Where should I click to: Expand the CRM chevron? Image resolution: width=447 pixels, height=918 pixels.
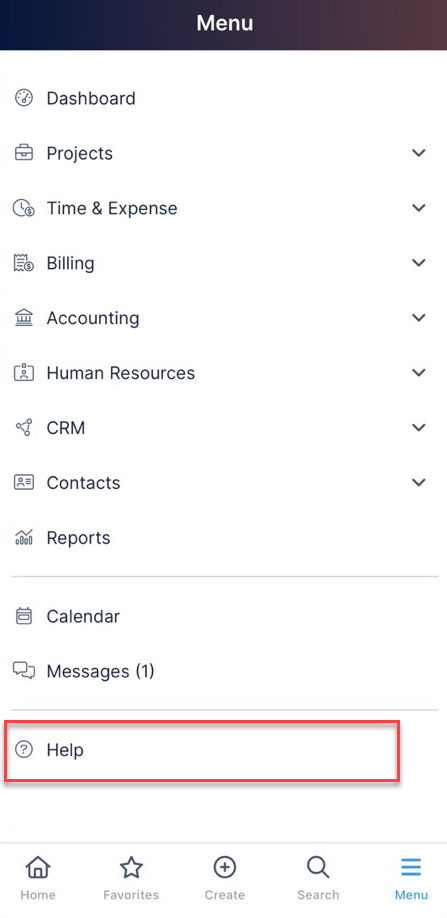[418, 427]
